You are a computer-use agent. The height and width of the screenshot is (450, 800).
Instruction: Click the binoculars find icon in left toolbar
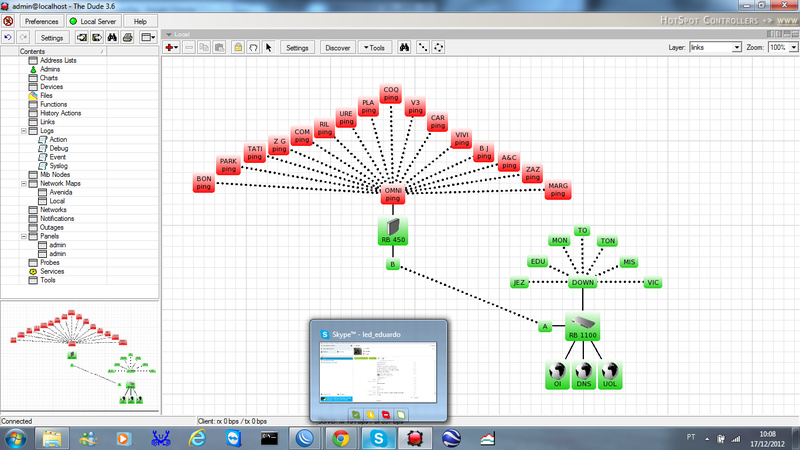[x=112, y=37]
